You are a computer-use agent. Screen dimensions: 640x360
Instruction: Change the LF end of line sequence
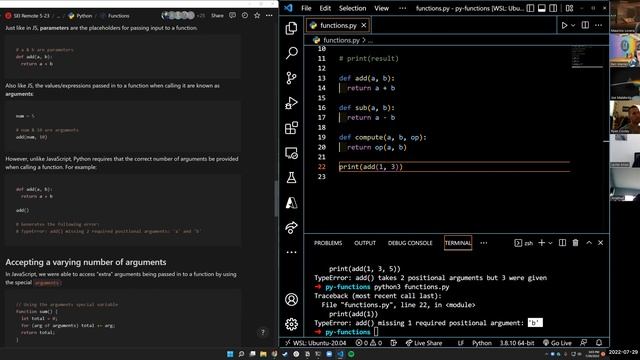(x=460, y=343)
